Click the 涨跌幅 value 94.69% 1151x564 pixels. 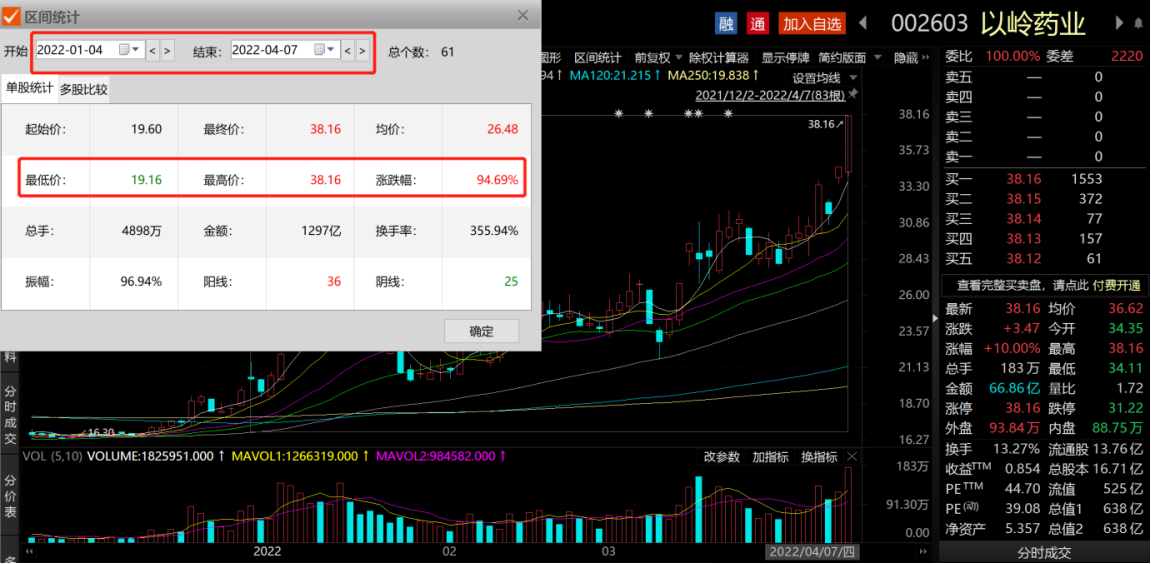[x=499, y=179]
